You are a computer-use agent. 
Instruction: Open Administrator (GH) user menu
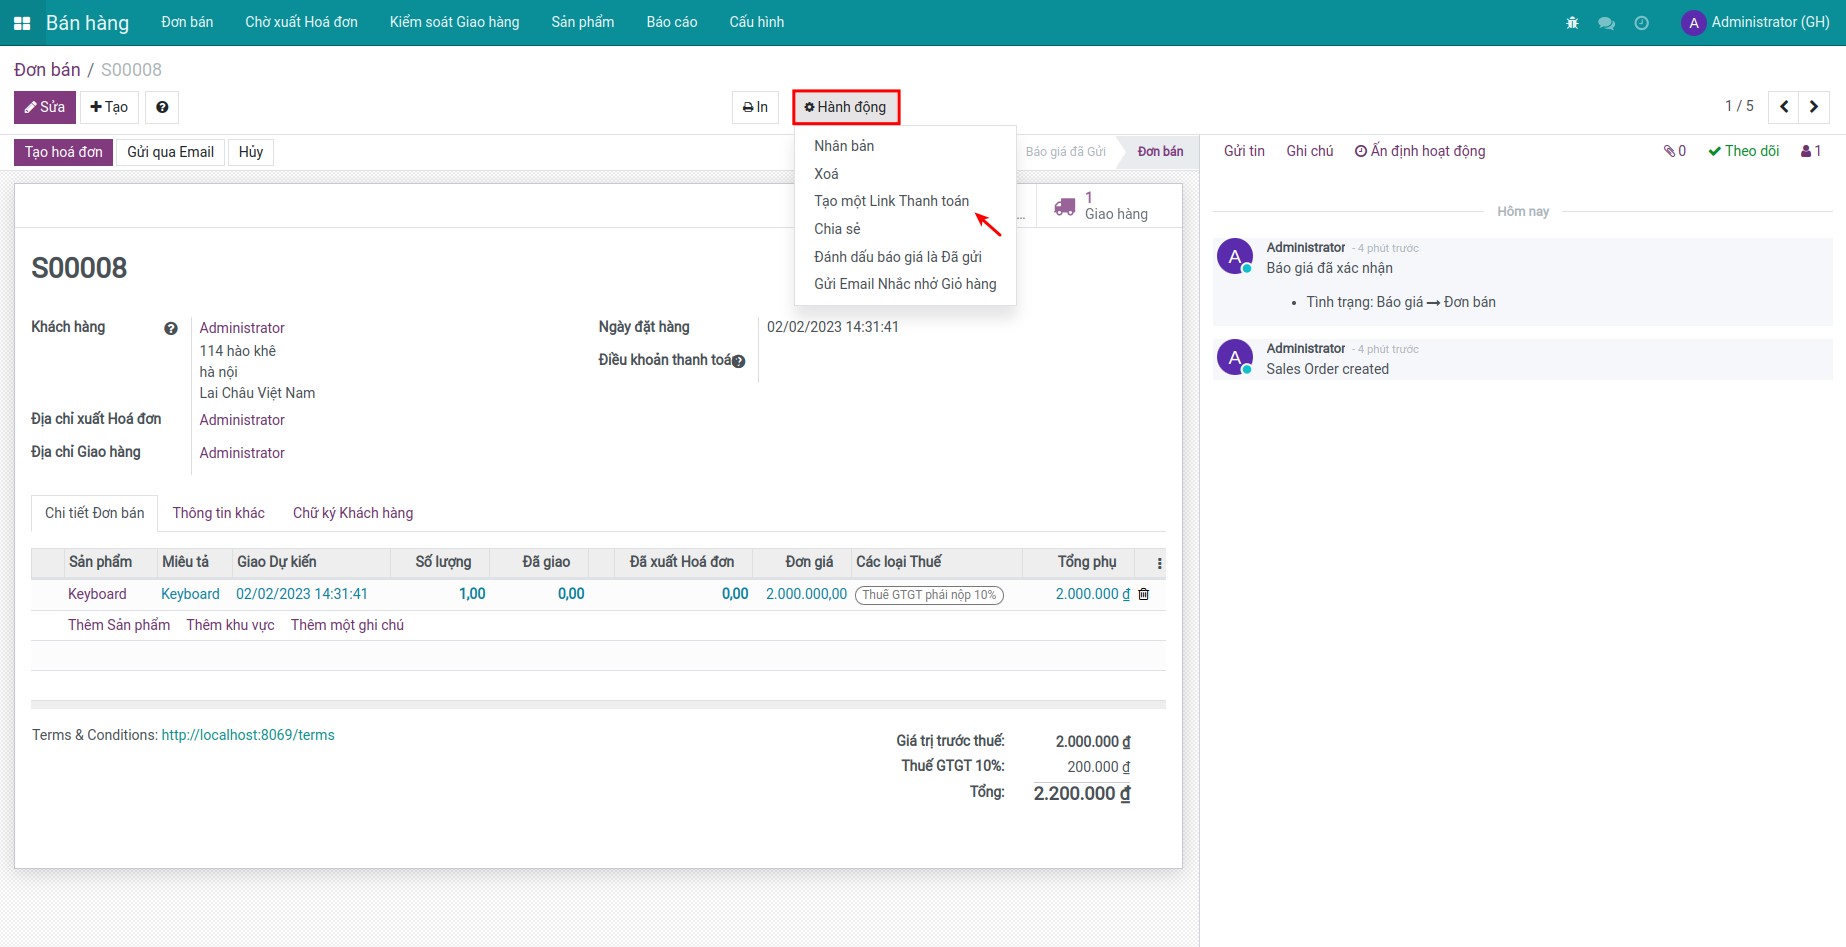point(1756,22)
